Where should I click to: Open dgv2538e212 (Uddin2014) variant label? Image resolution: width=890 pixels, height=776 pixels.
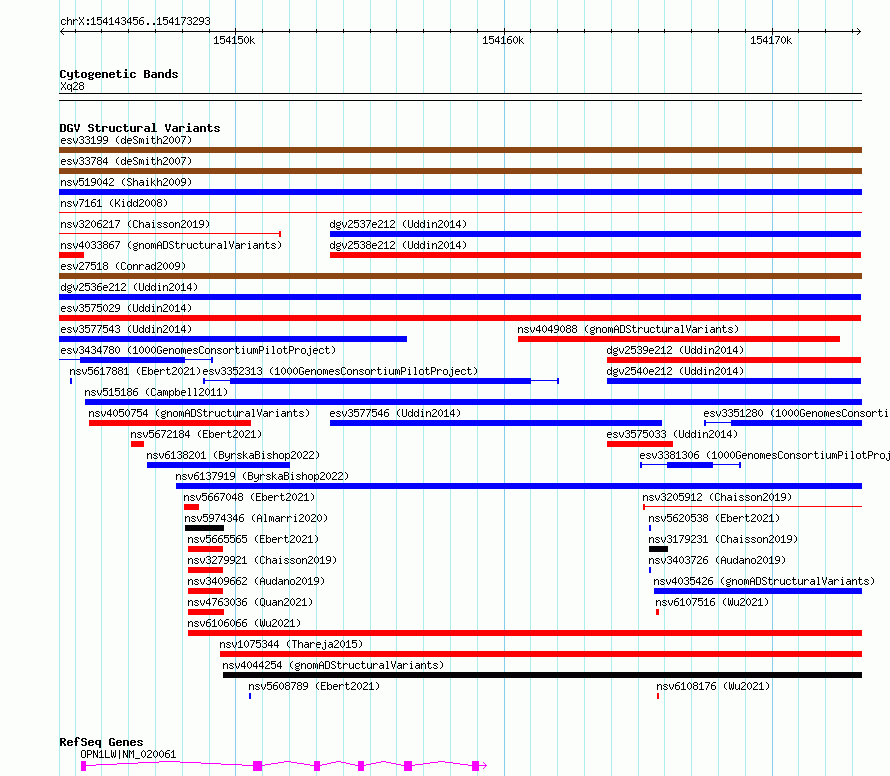pyautogui.click(x=398, y=245)
